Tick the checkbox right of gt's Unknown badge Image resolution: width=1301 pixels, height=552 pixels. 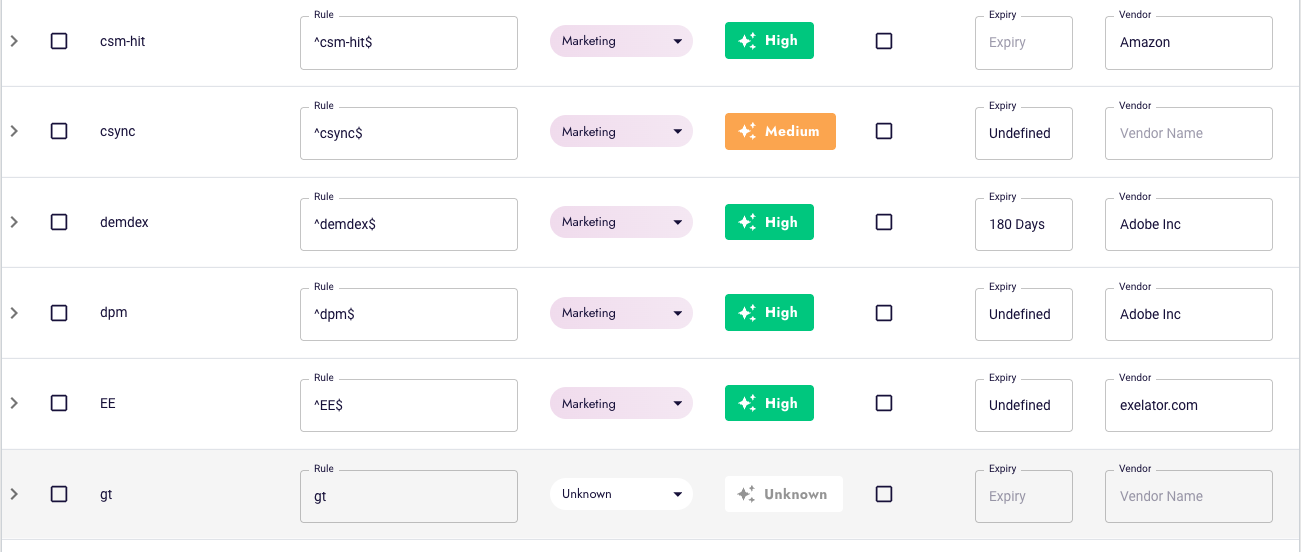pyautogui.click(x=884, y=494)
